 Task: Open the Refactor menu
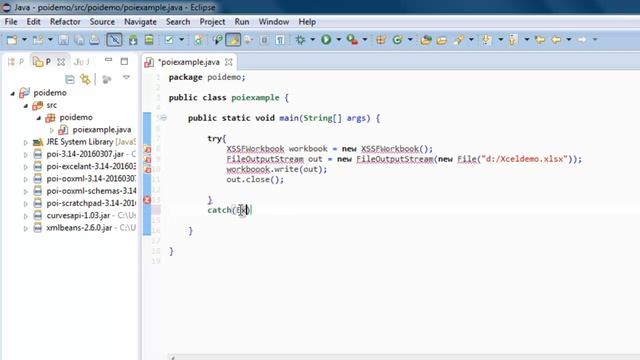pos(65,22)
